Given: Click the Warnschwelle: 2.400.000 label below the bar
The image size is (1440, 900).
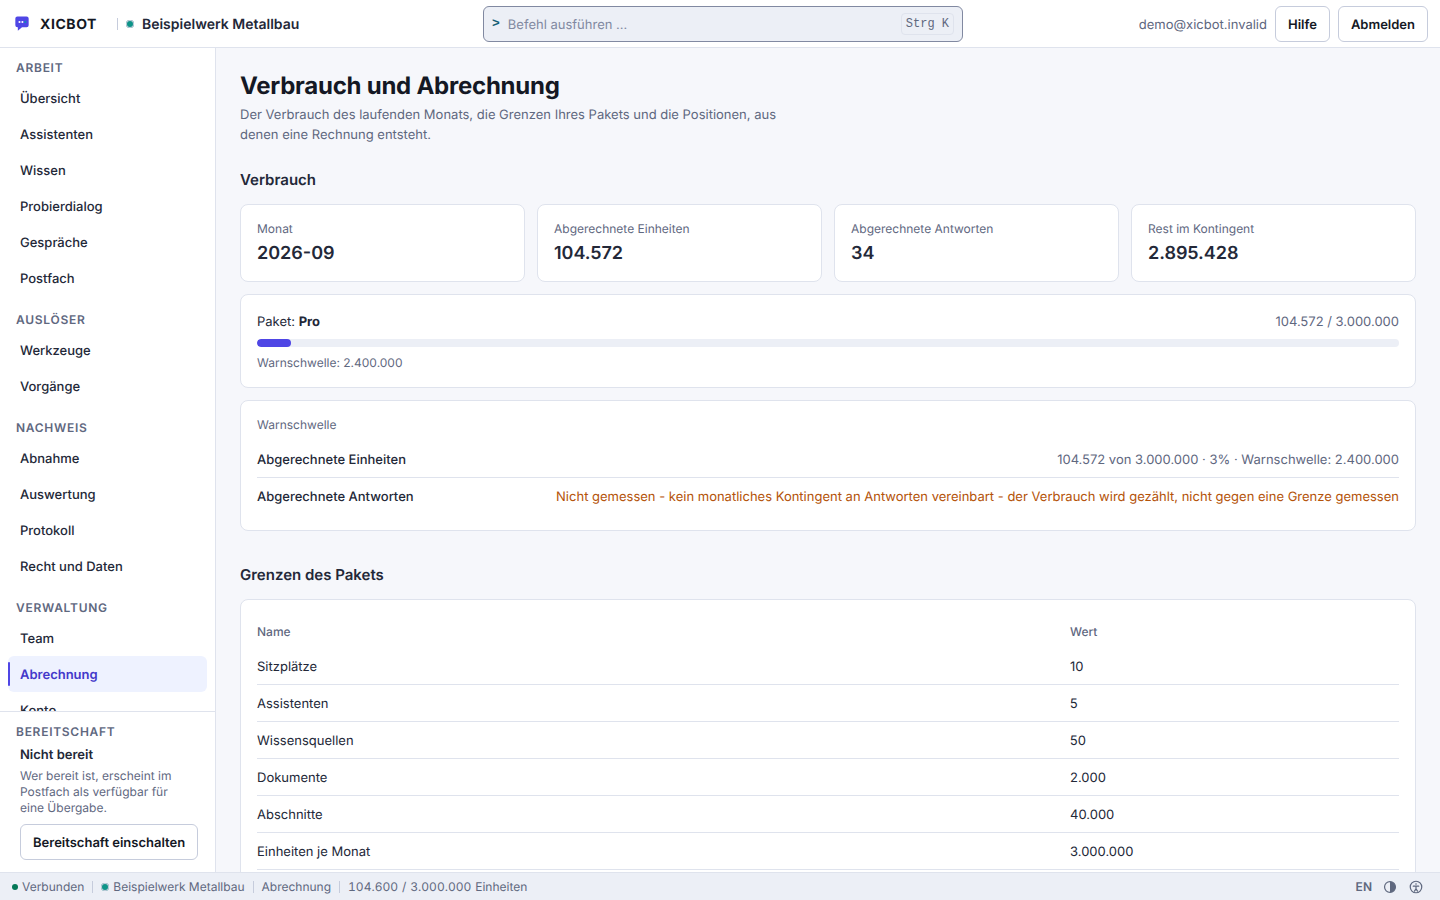Looking at the screenshot, I should tap(330, 363).
